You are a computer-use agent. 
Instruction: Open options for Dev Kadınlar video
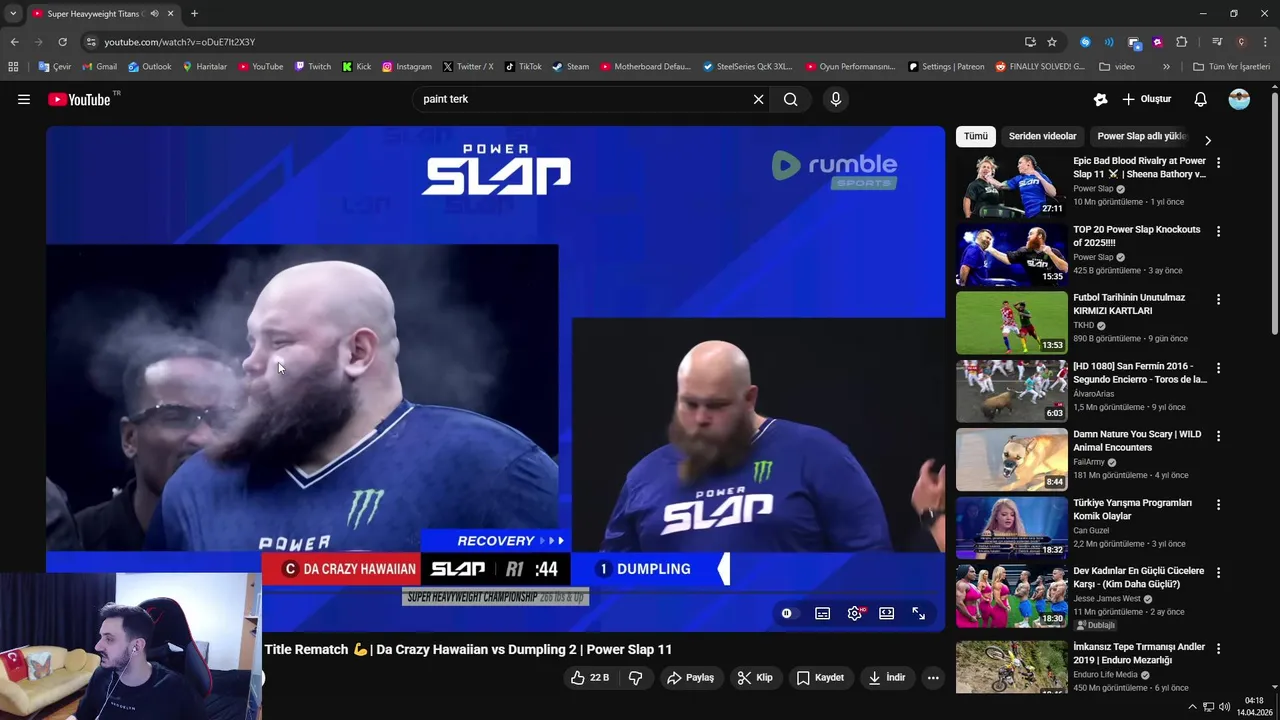pos(1218,572)
